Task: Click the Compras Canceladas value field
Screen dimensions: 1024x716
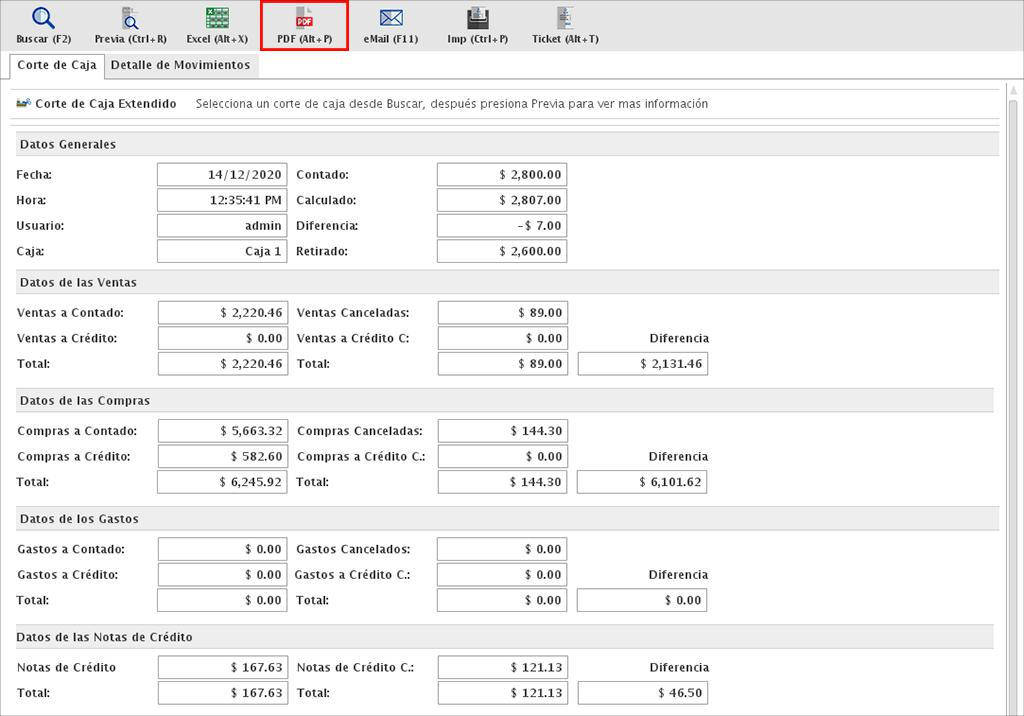Action: pos(502,431)
